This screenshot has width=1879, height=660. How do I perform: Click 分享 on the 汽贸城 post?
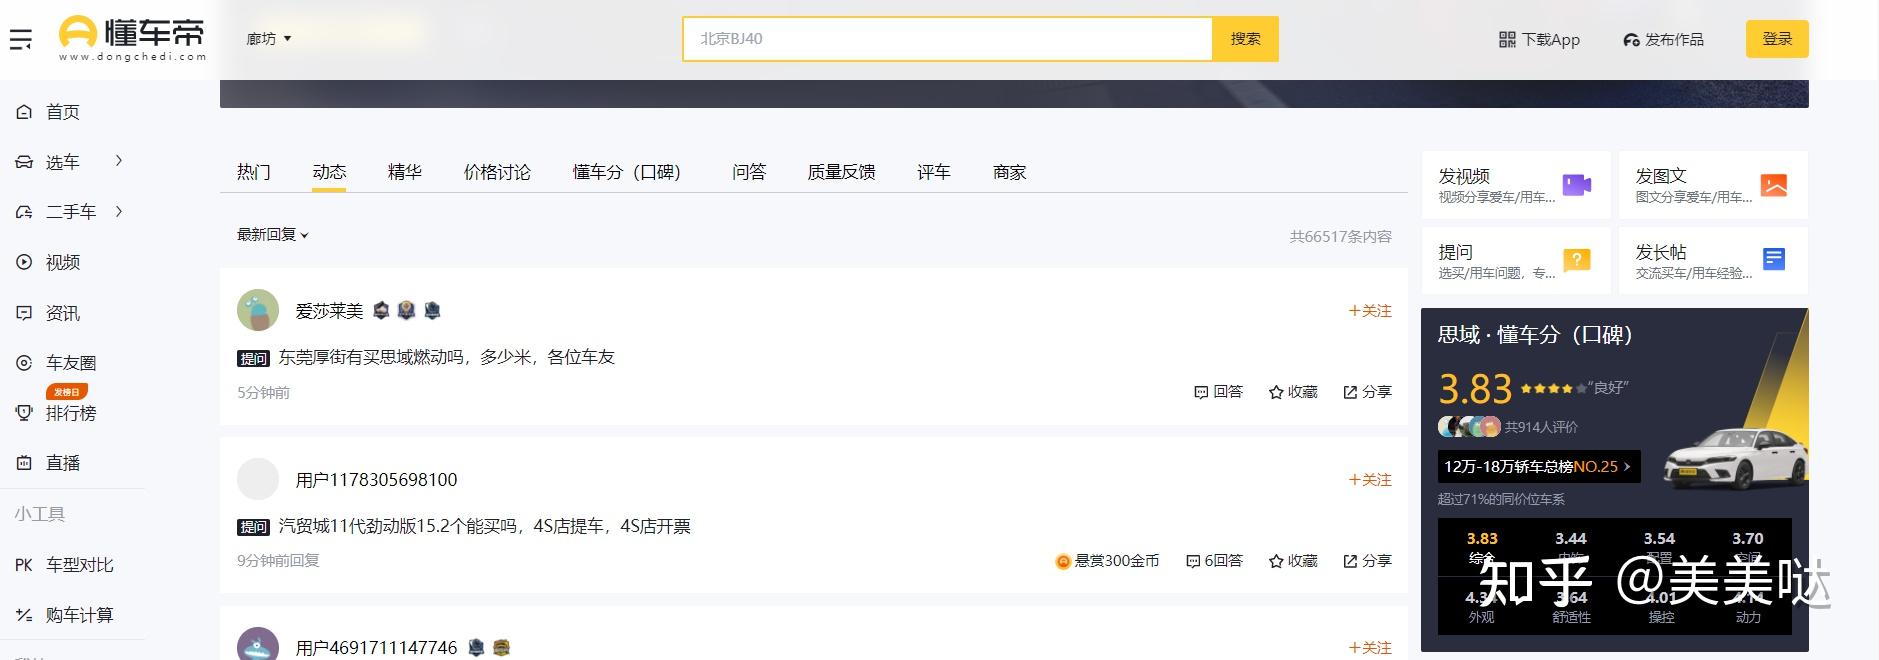point(1367,561)
